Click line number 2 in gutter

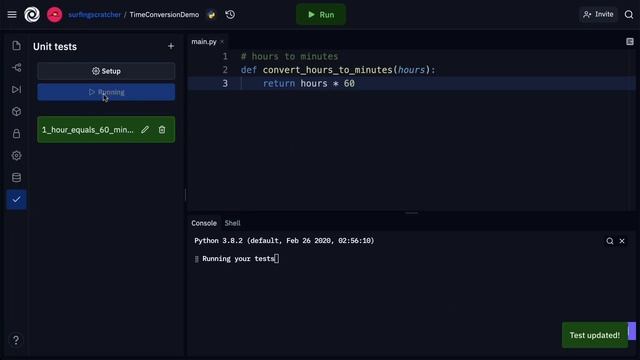(225, 70)
